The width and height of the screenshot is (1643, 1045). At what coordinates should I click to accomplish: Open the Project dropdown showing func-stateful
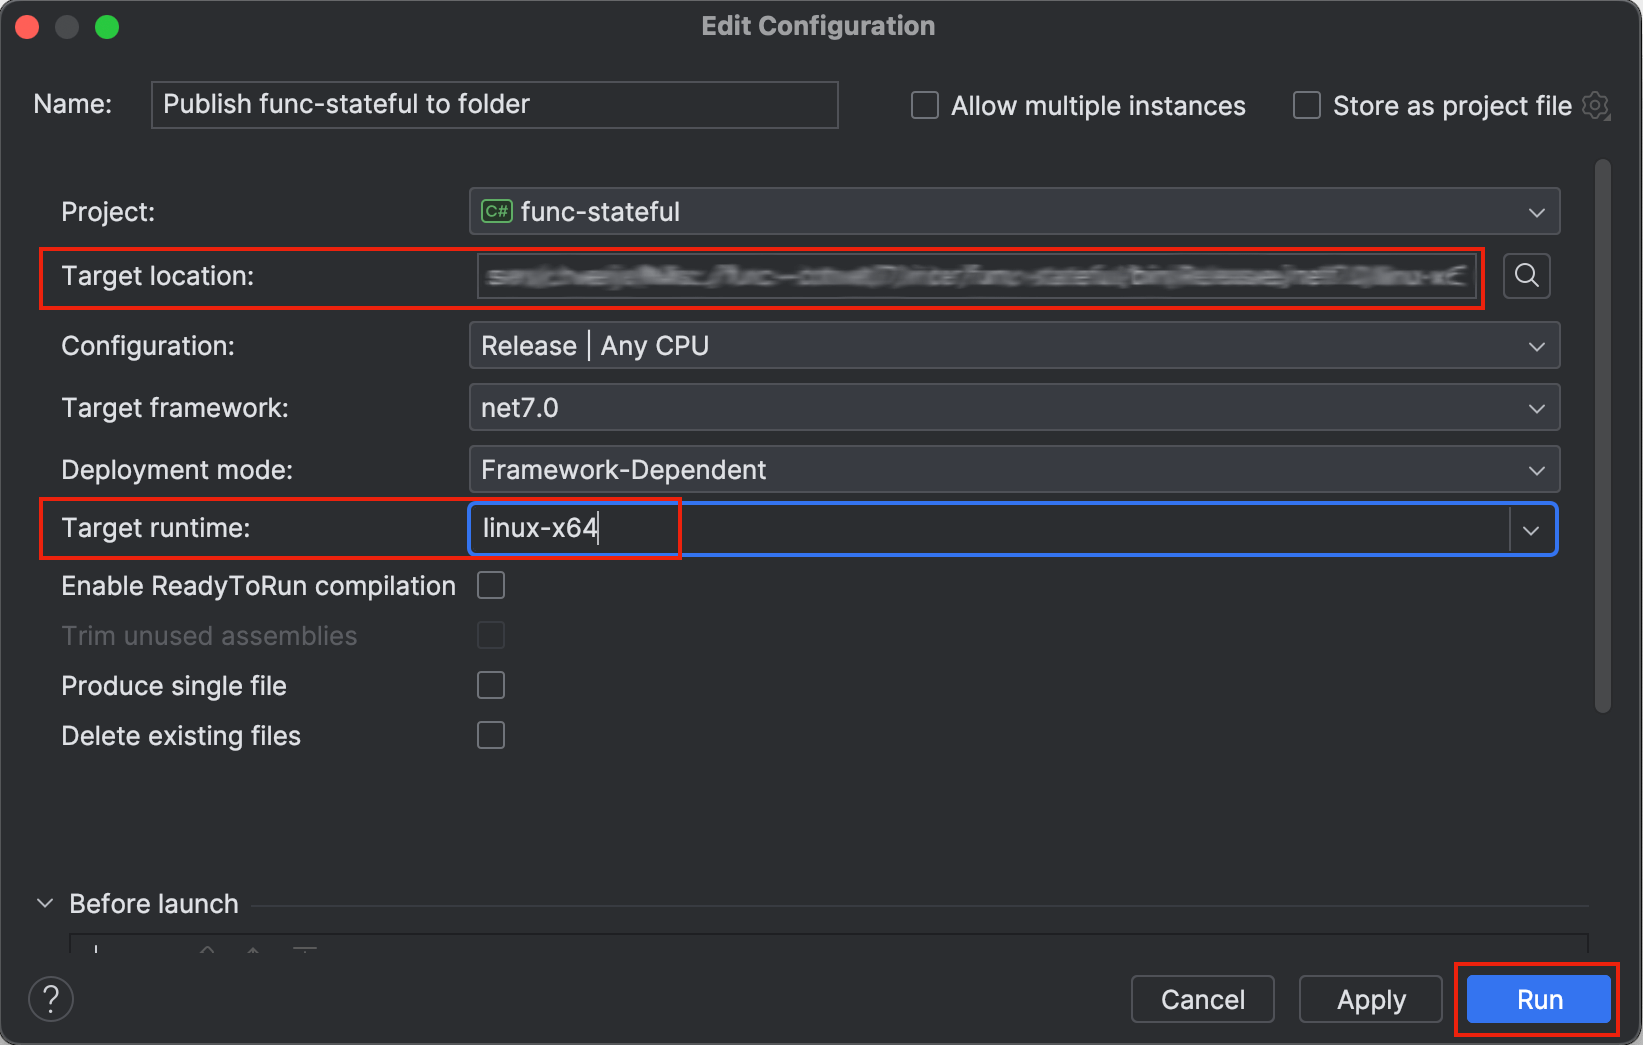pyautogui.click(x=1014, y=211)
